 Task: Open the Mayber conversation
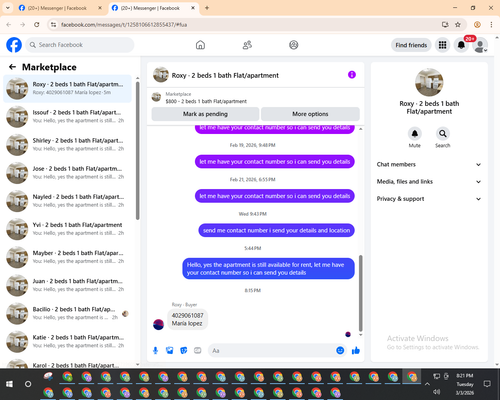click(67, 257)
